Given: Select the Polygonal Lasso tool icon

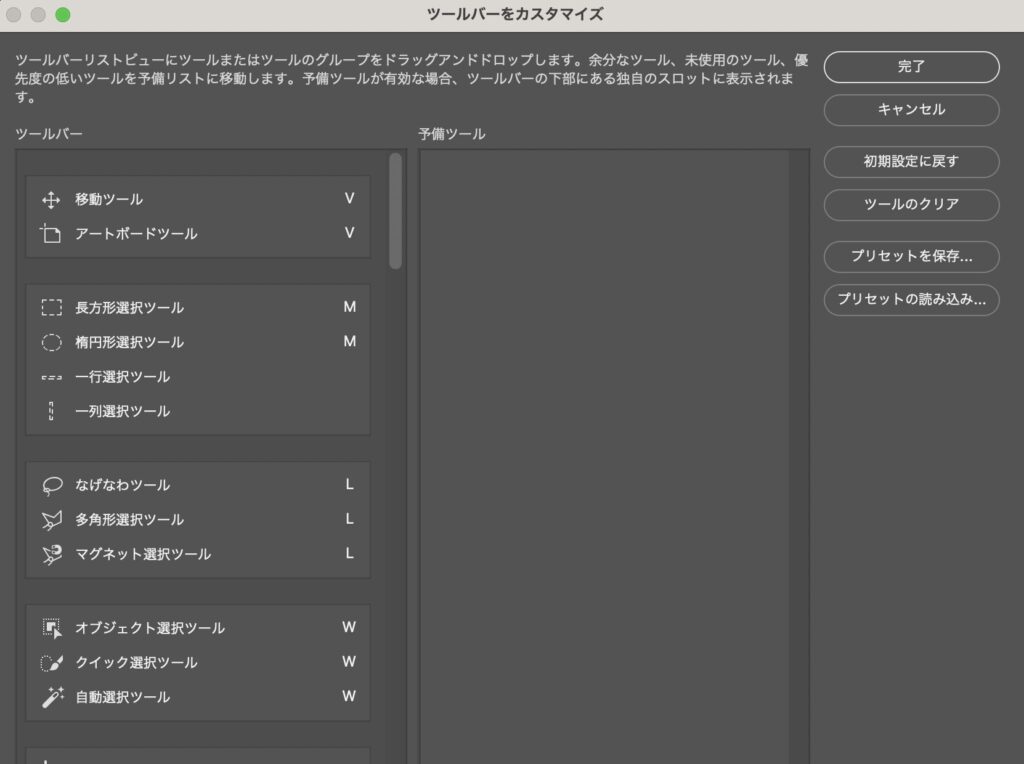Looking at the screenshot, I should (x=51, y=520).
